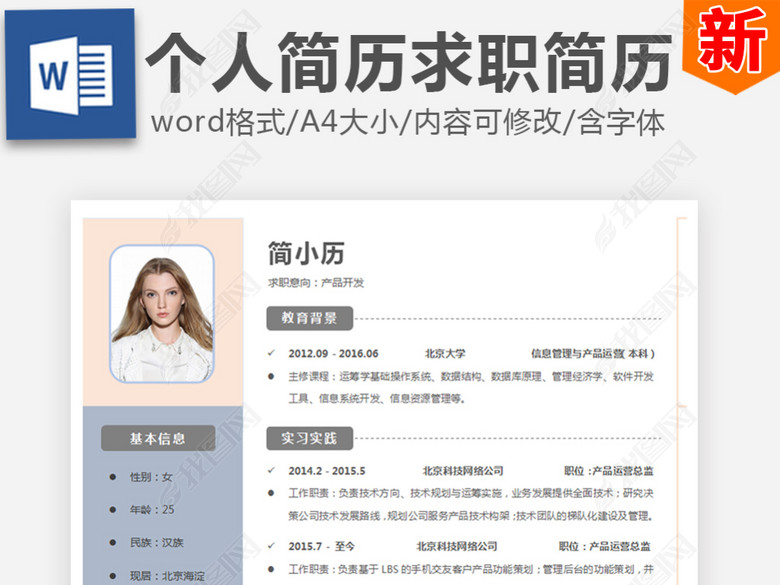This screenshot has height=585, width=780.
Task: Click the orange '新' badge
Action: [x=731, y=46]
